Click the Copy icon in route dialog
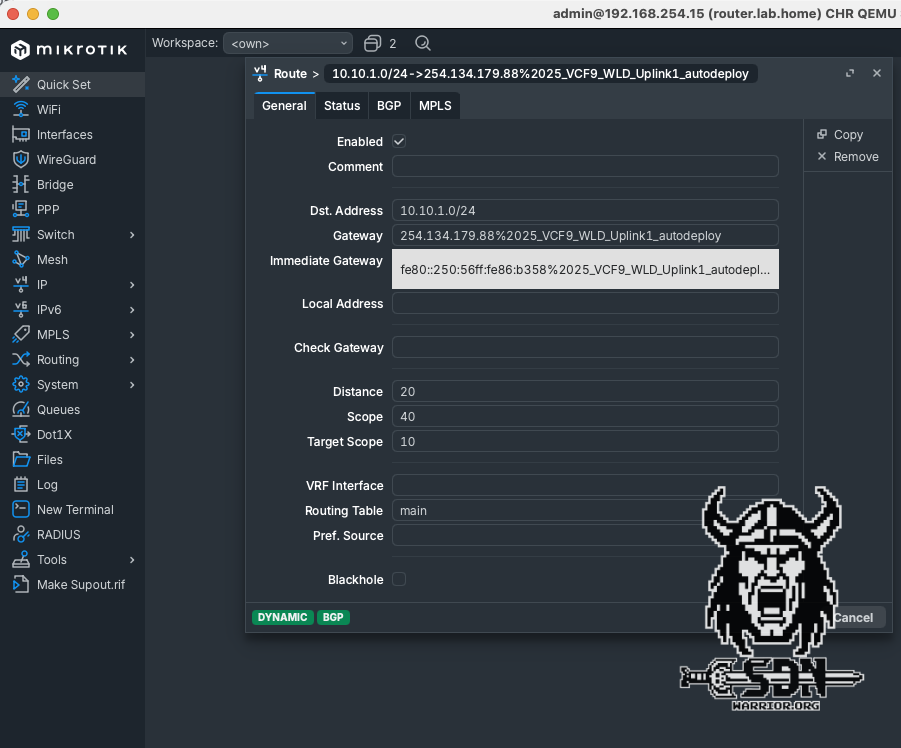Screen dimensions: 901x748 tap(823, 134)
